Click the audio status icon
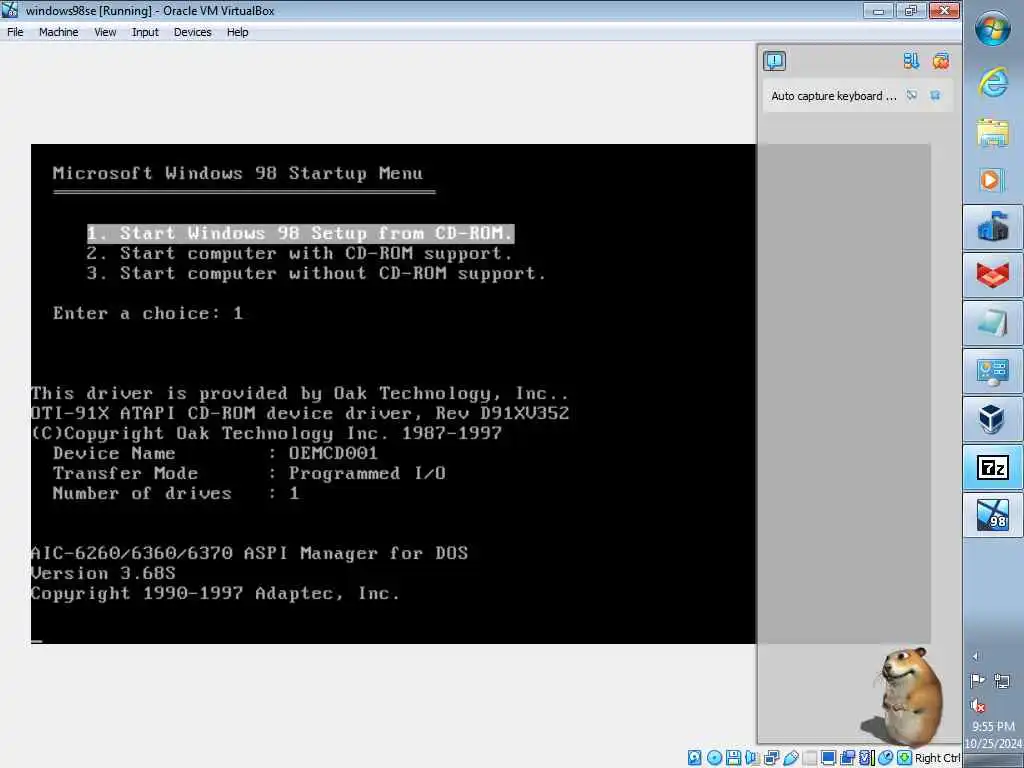This screenshot has height=768, width=1024. tap(752, 758)
